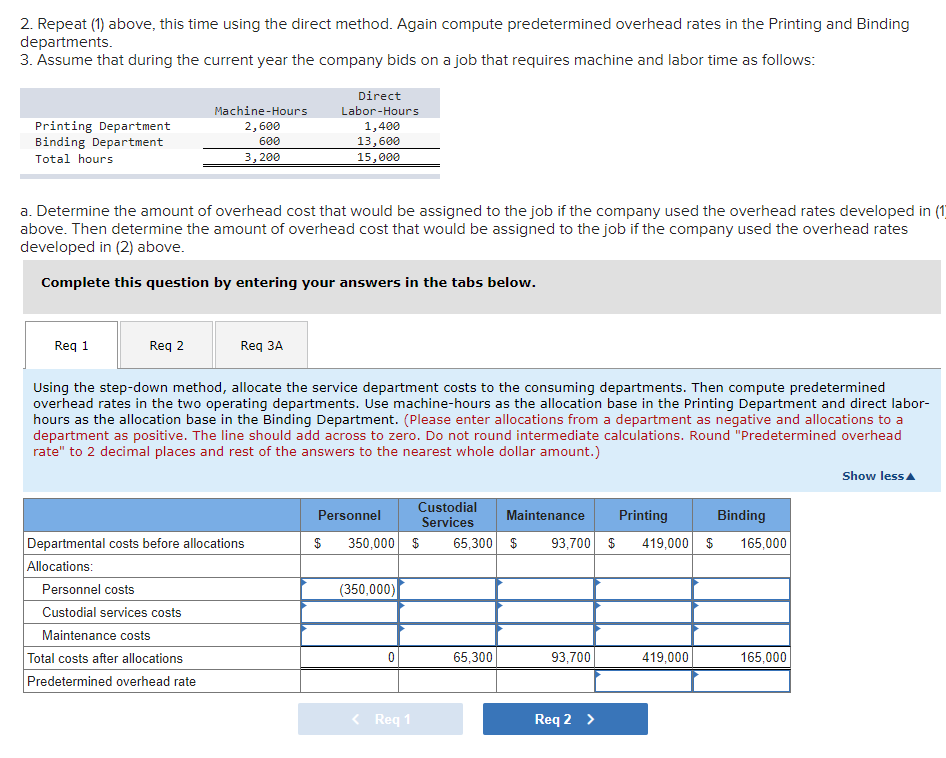Image resolution: width=946 pixels, height=758 pixels.
Task: Switch to the Req 3A tab
Action: click(261, 345)
